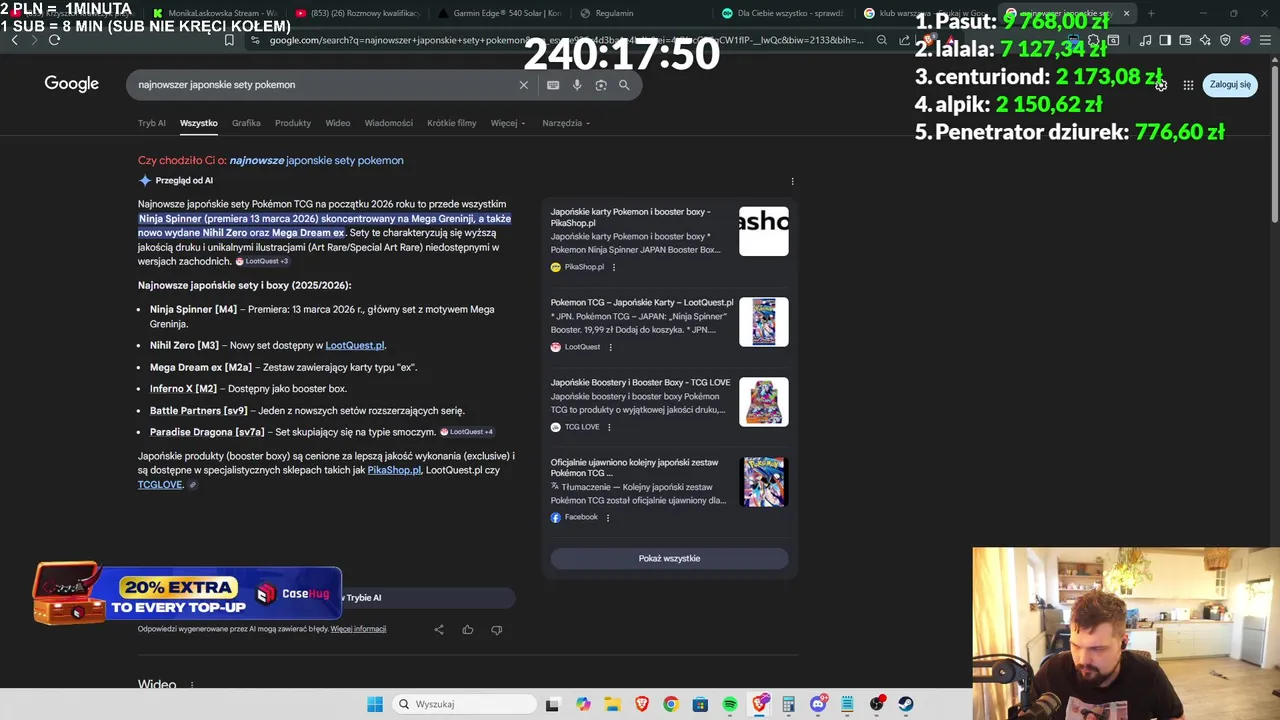
Task: Open Task View on the taskbar
Action: click(552, 704)
